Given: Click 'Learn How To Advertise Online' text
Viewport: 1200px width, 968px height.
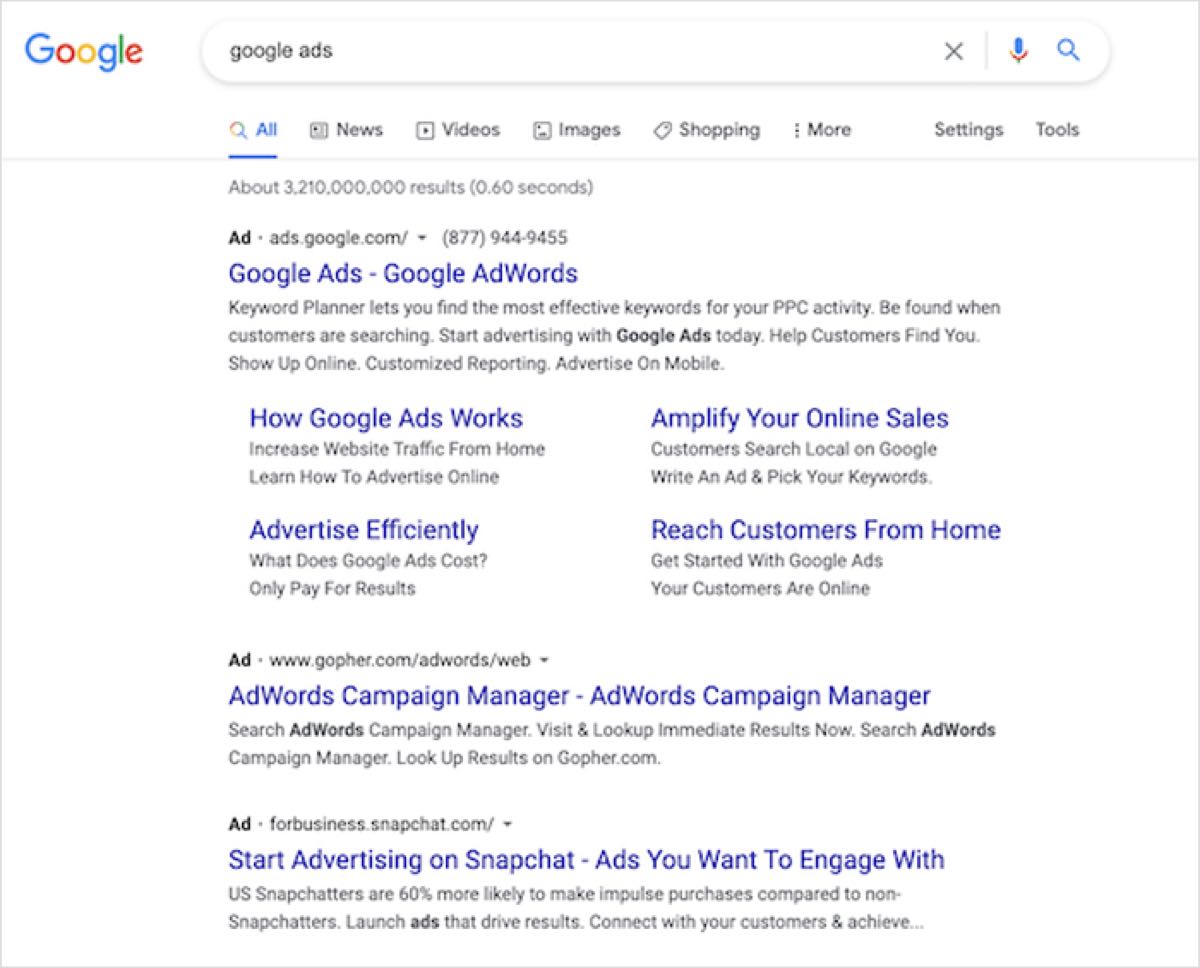Looking at the screenshot, I should [374, 477].
